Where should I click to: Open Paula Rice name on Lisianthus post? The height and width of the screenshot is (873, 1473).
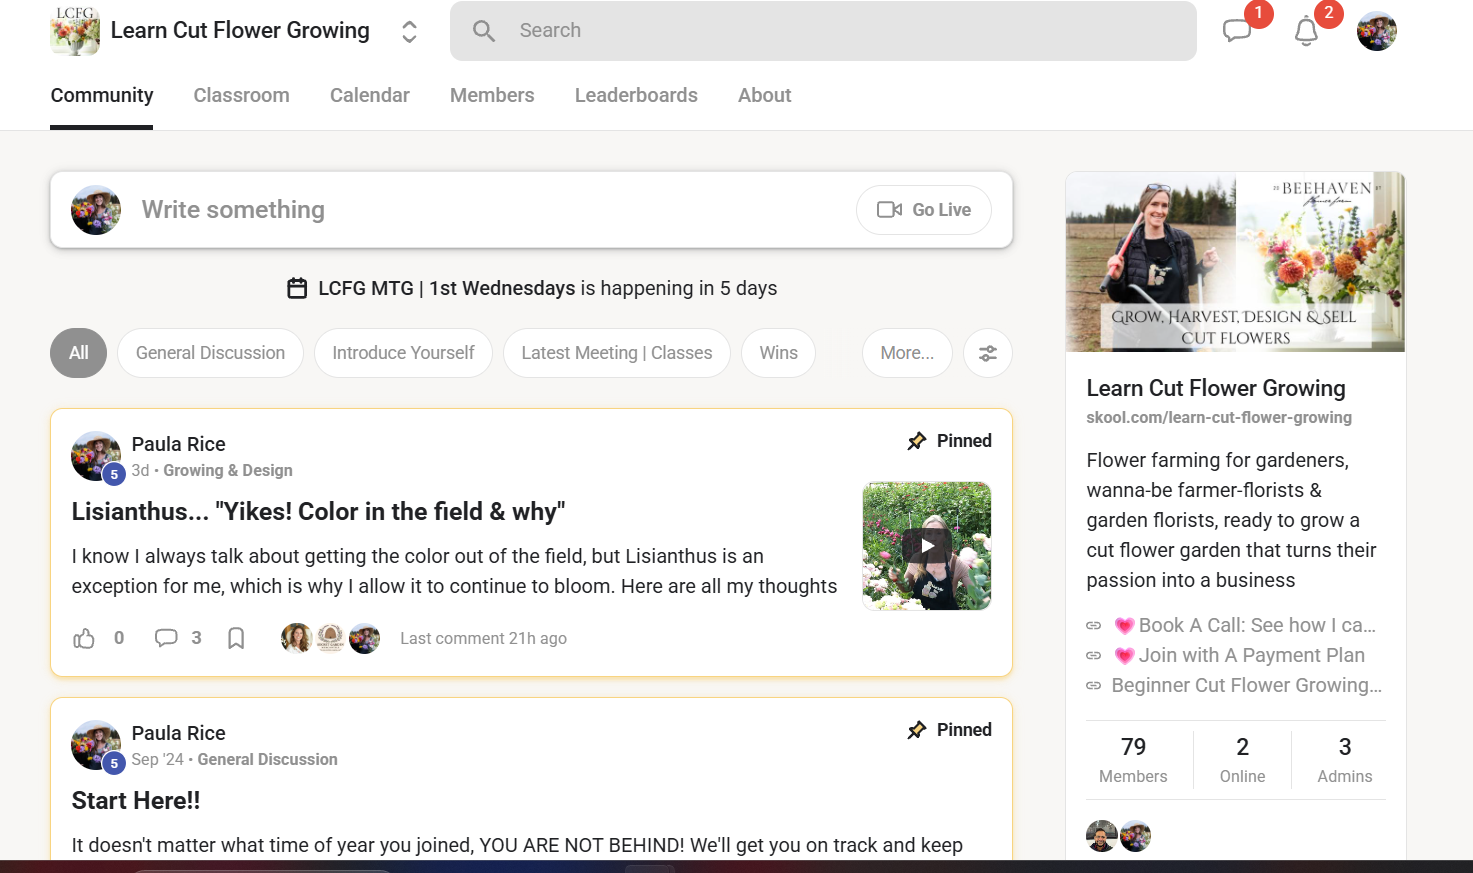click(x=179, y=444)
